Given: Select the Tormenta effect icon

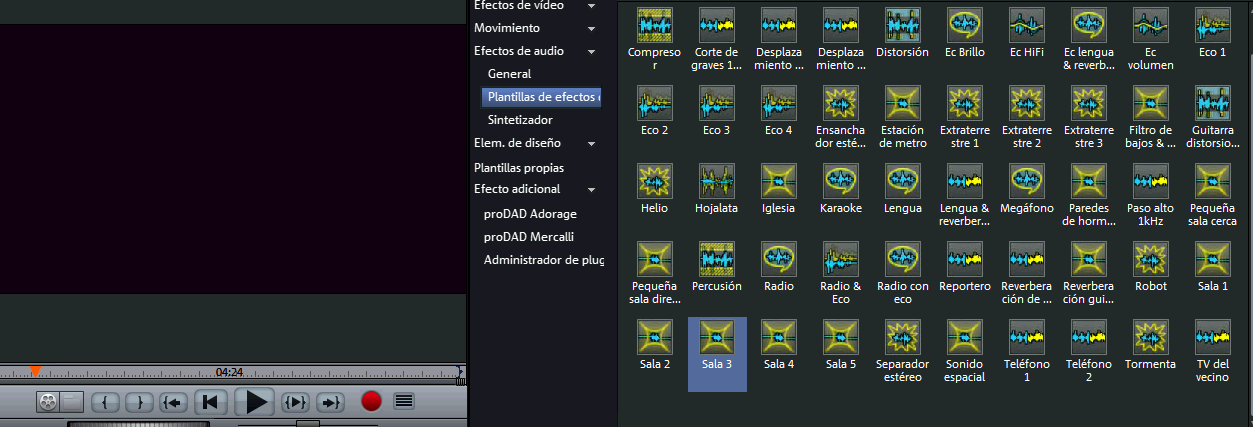Looking at the screenshot, I should pos(1150,336).
